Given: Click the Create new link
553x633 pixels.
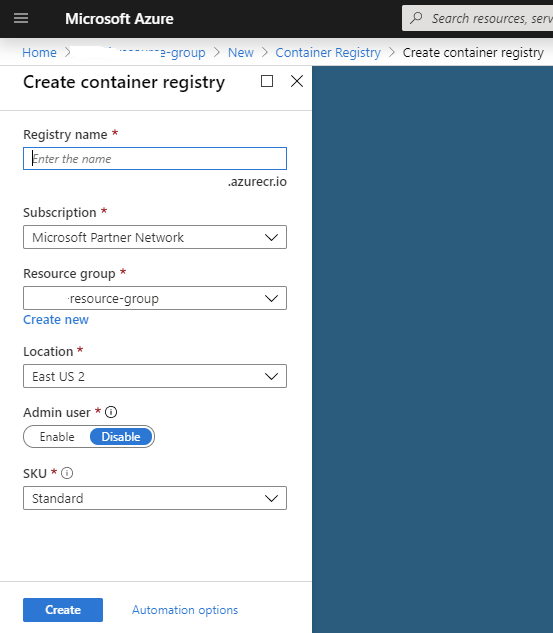Looking at the screenshot, I should pos(56,320).
